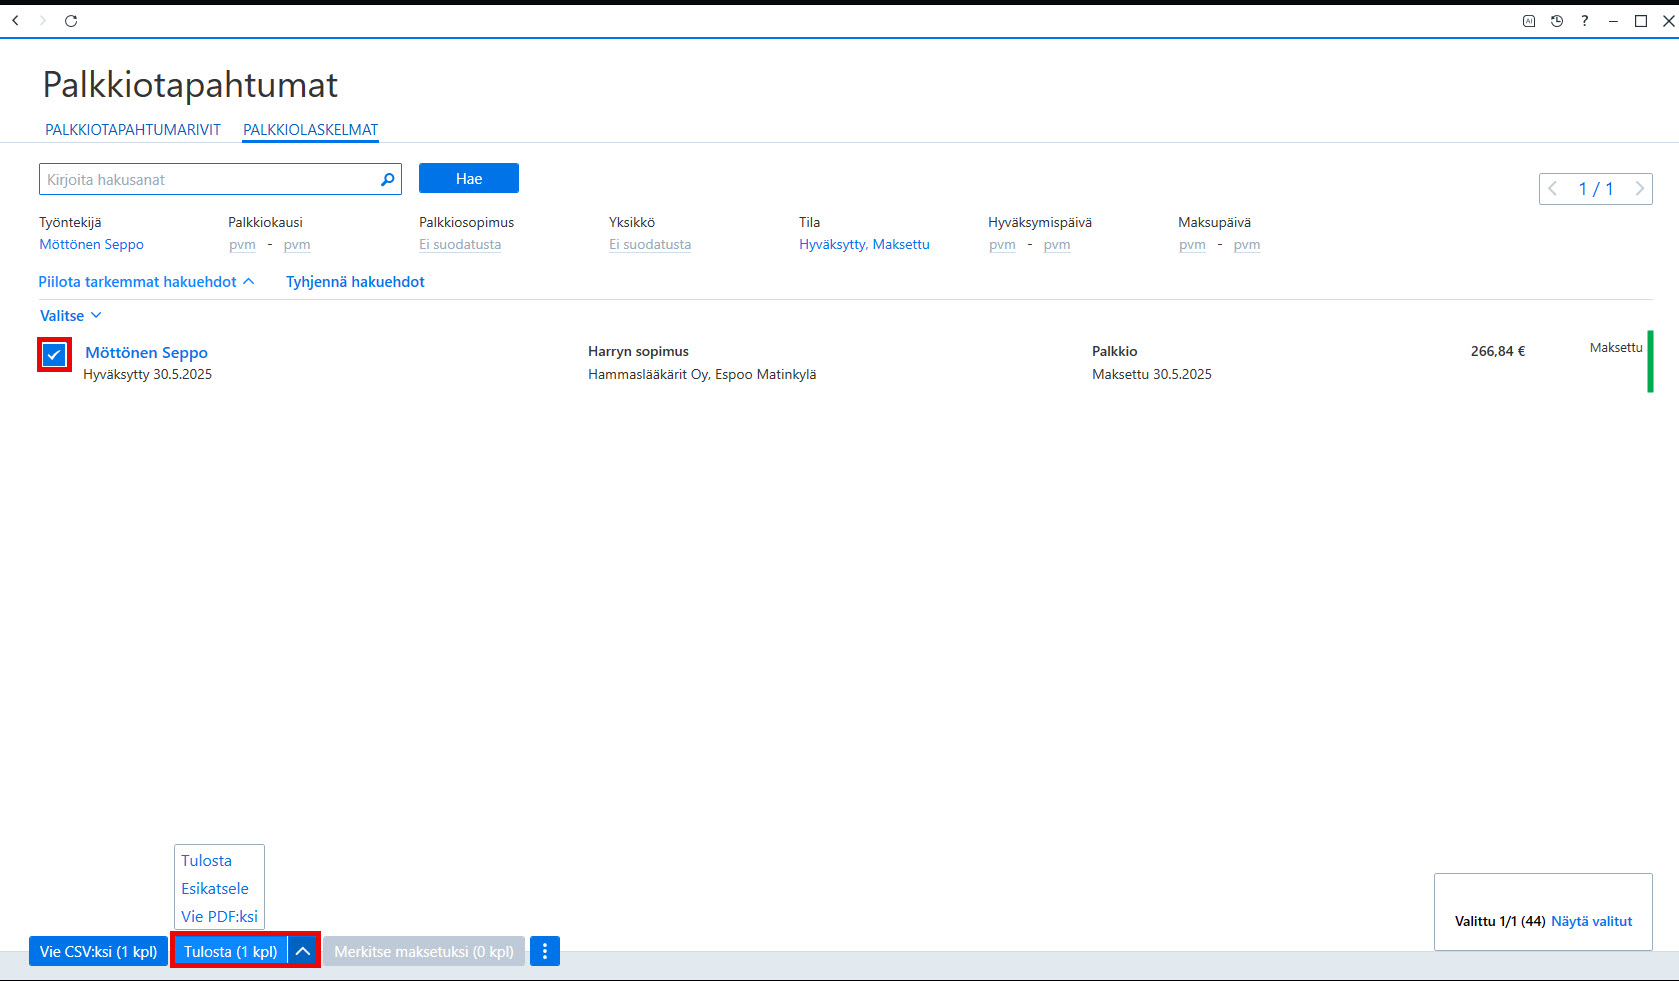Hide advanced filters via Piilota tarkemmat hakuehdot

(146, 282)
